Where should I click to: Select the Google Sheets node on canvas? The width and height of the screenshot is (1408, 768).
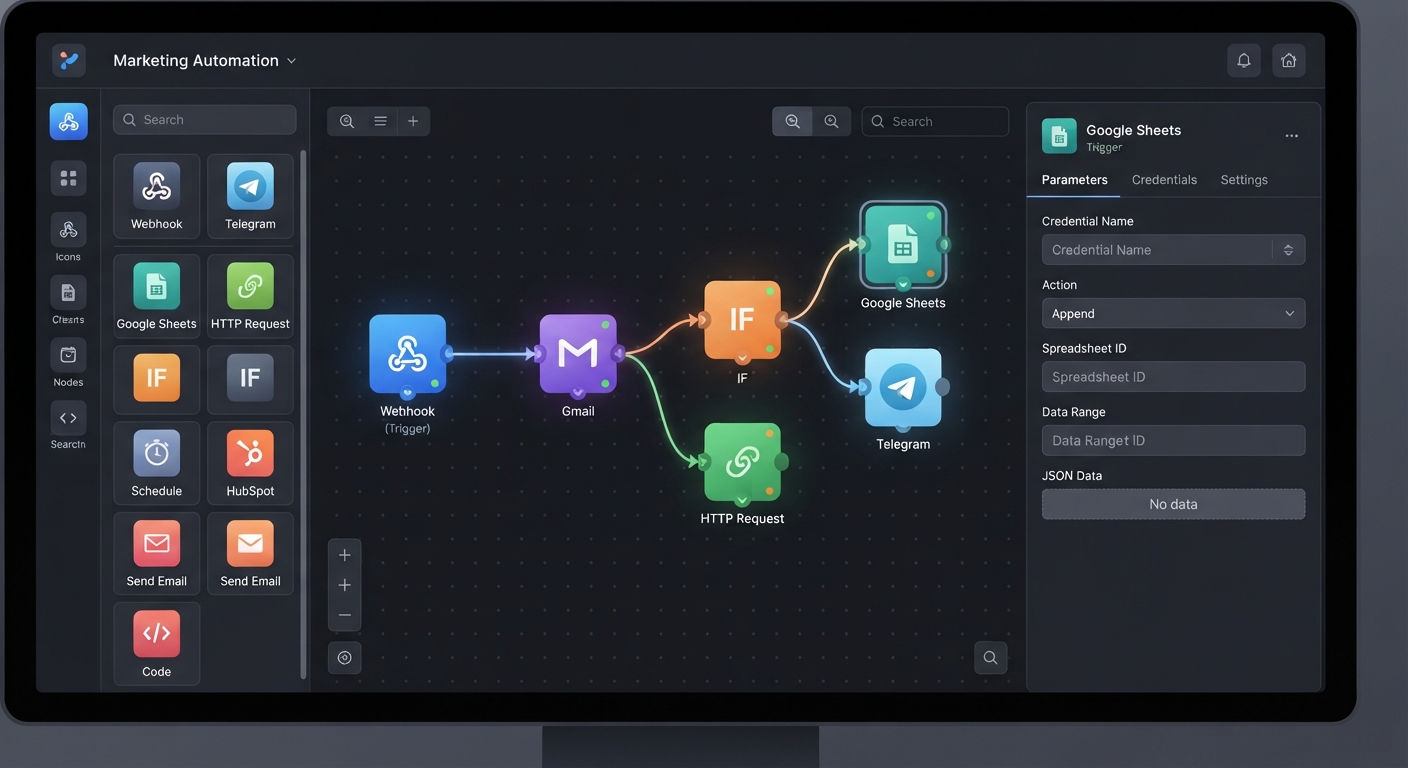coord(903,244)
